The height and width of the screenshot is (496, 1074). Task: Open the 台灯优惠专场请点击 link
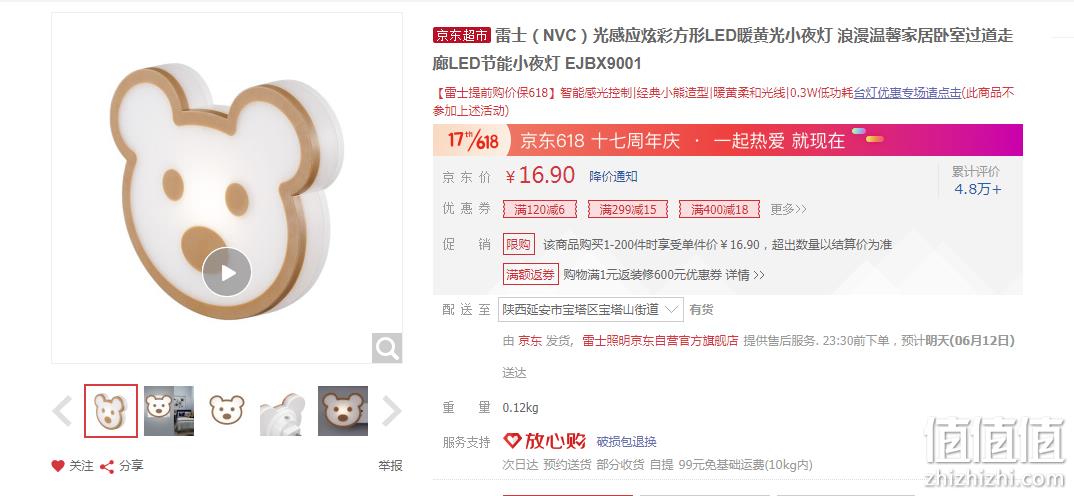click(x=907, y=93)
